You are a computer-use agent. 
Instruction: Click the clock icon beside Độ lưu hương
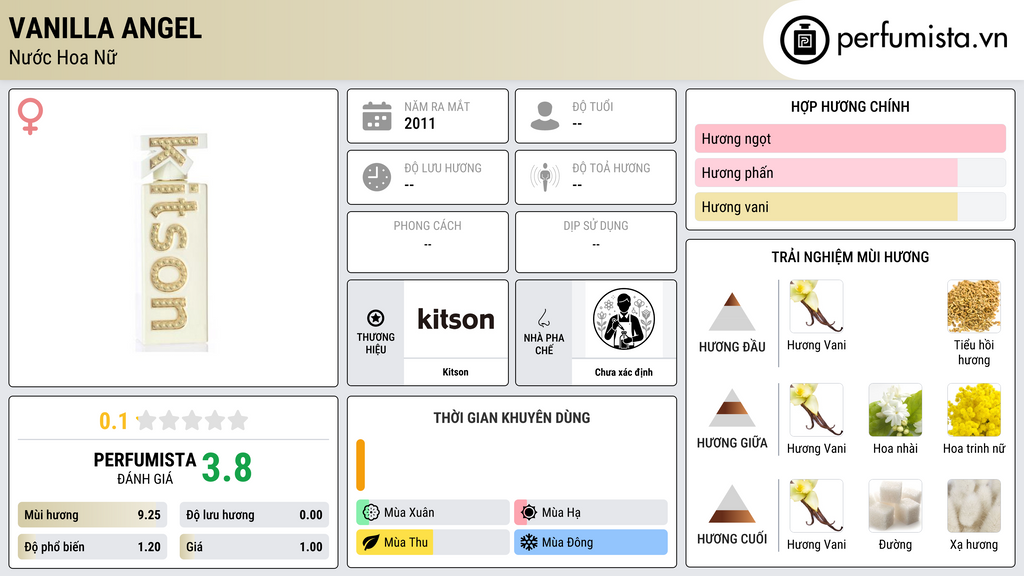pyautogui.click(x=377, y=177)
